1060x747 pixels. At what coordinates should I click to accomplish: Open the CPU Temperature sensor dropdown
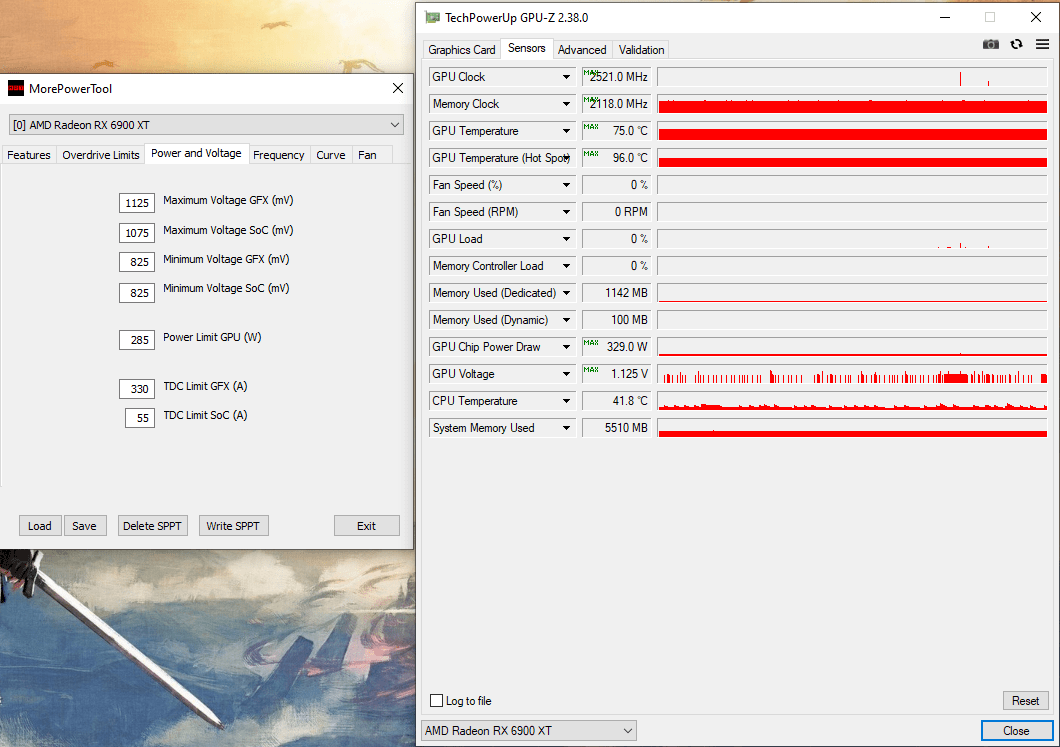tap(566, 402)
